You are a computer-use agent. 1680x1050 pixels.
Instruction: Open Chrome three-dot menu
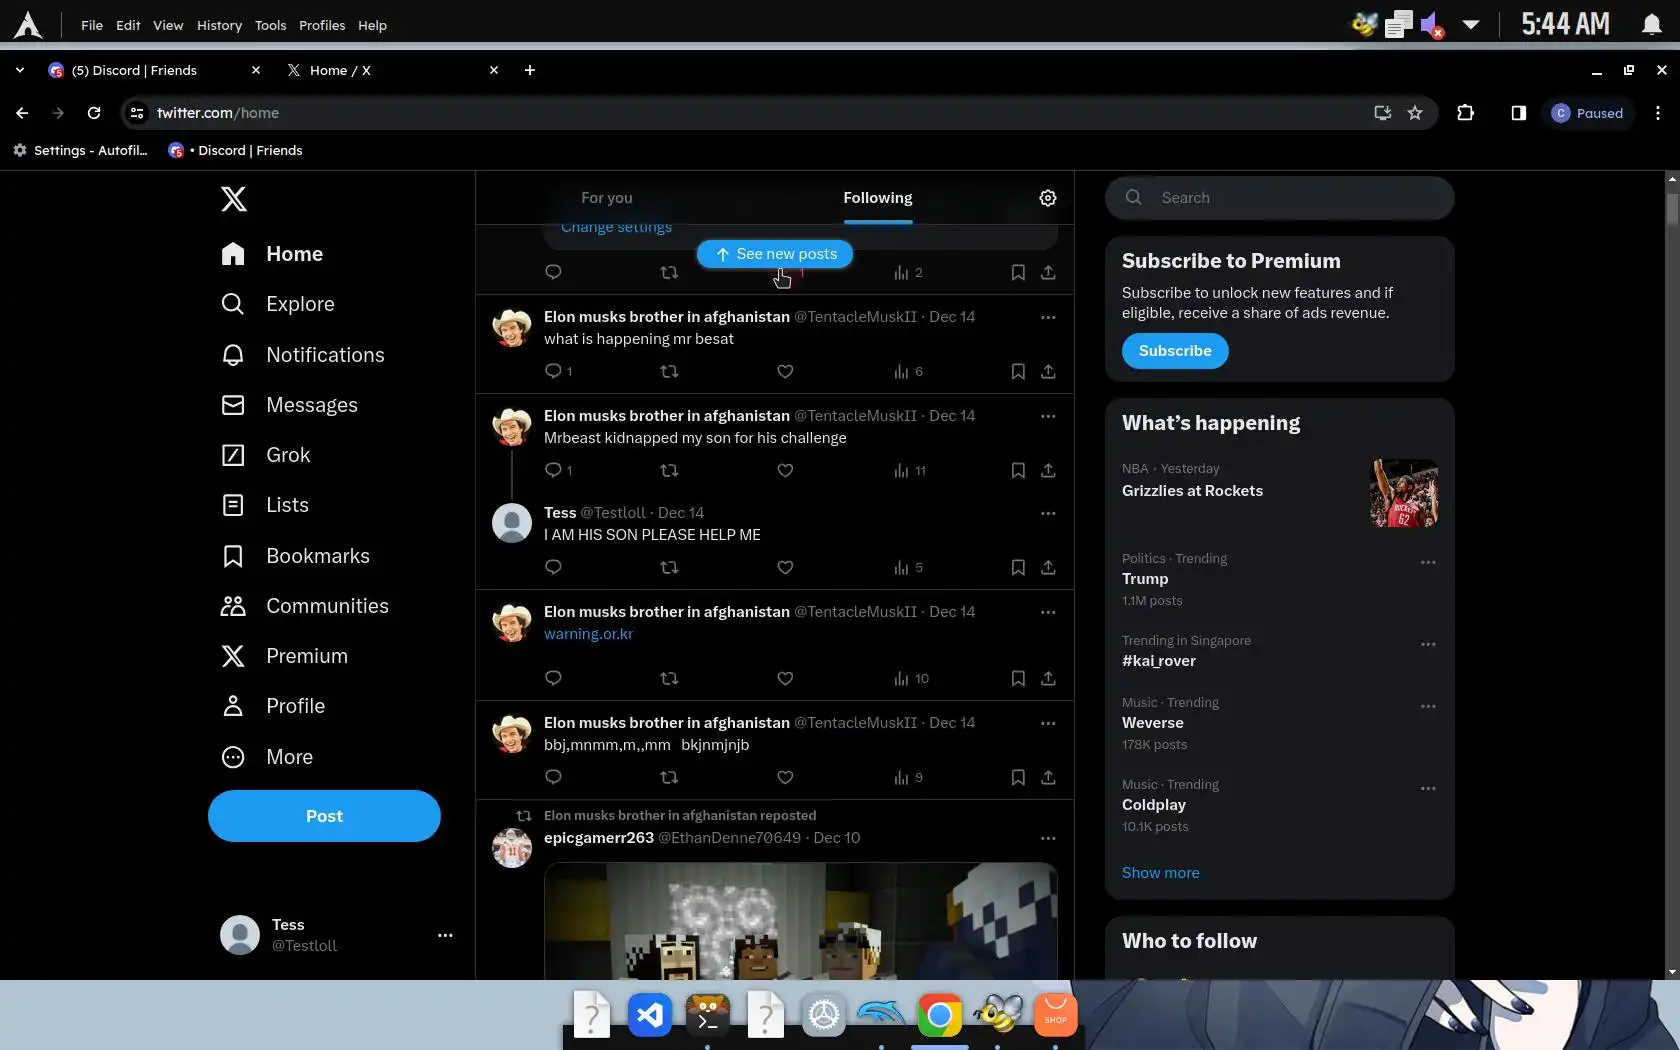point(1658,113)
